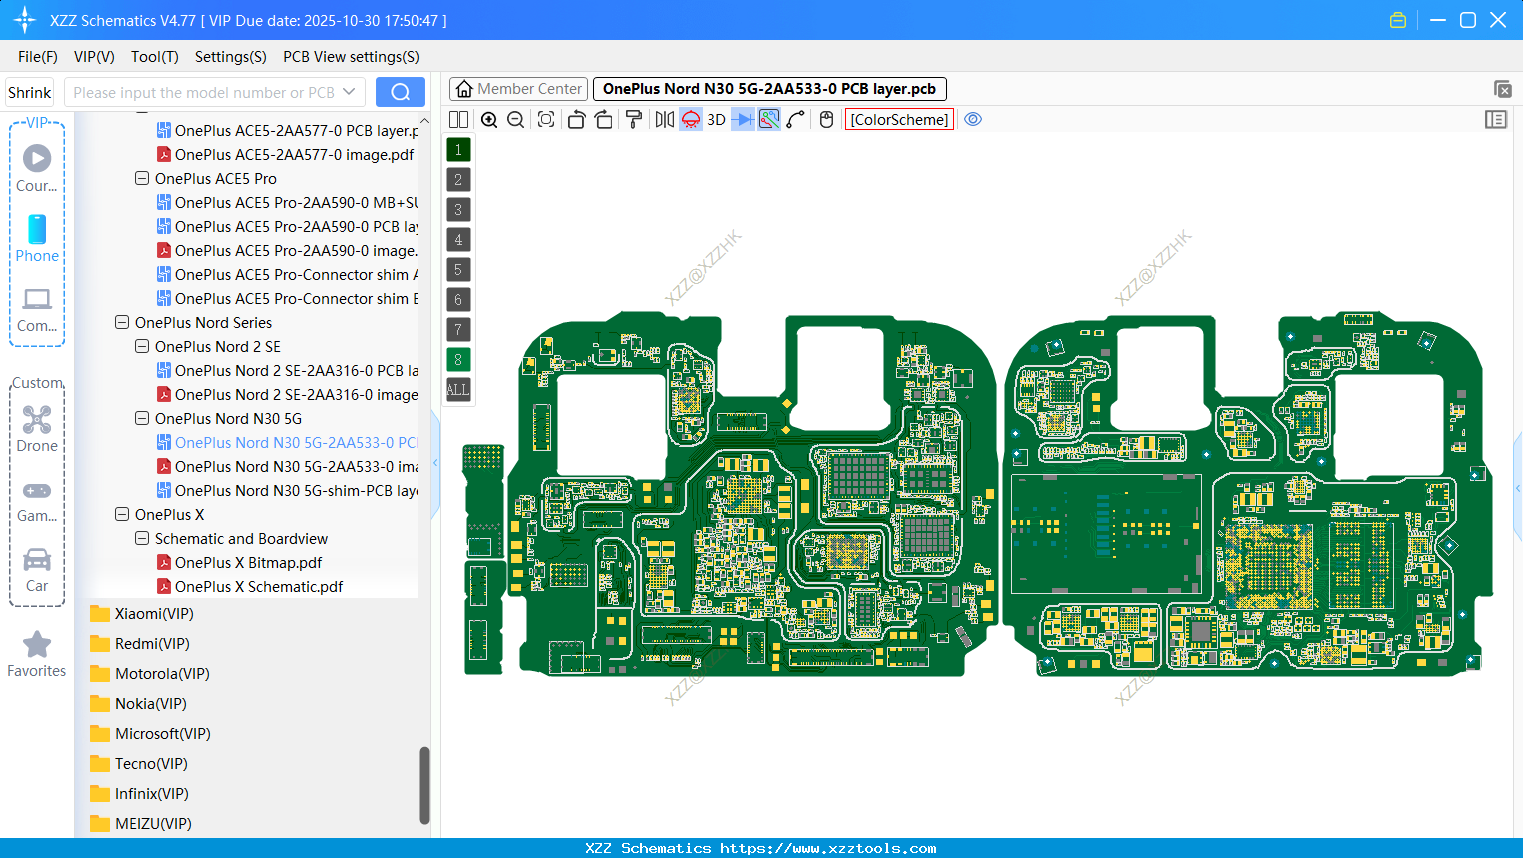The width and height of the screenshot is (1523, 858).
Task: Toggle the diode jump navigation mode
Action: click(x=743, y=119)
